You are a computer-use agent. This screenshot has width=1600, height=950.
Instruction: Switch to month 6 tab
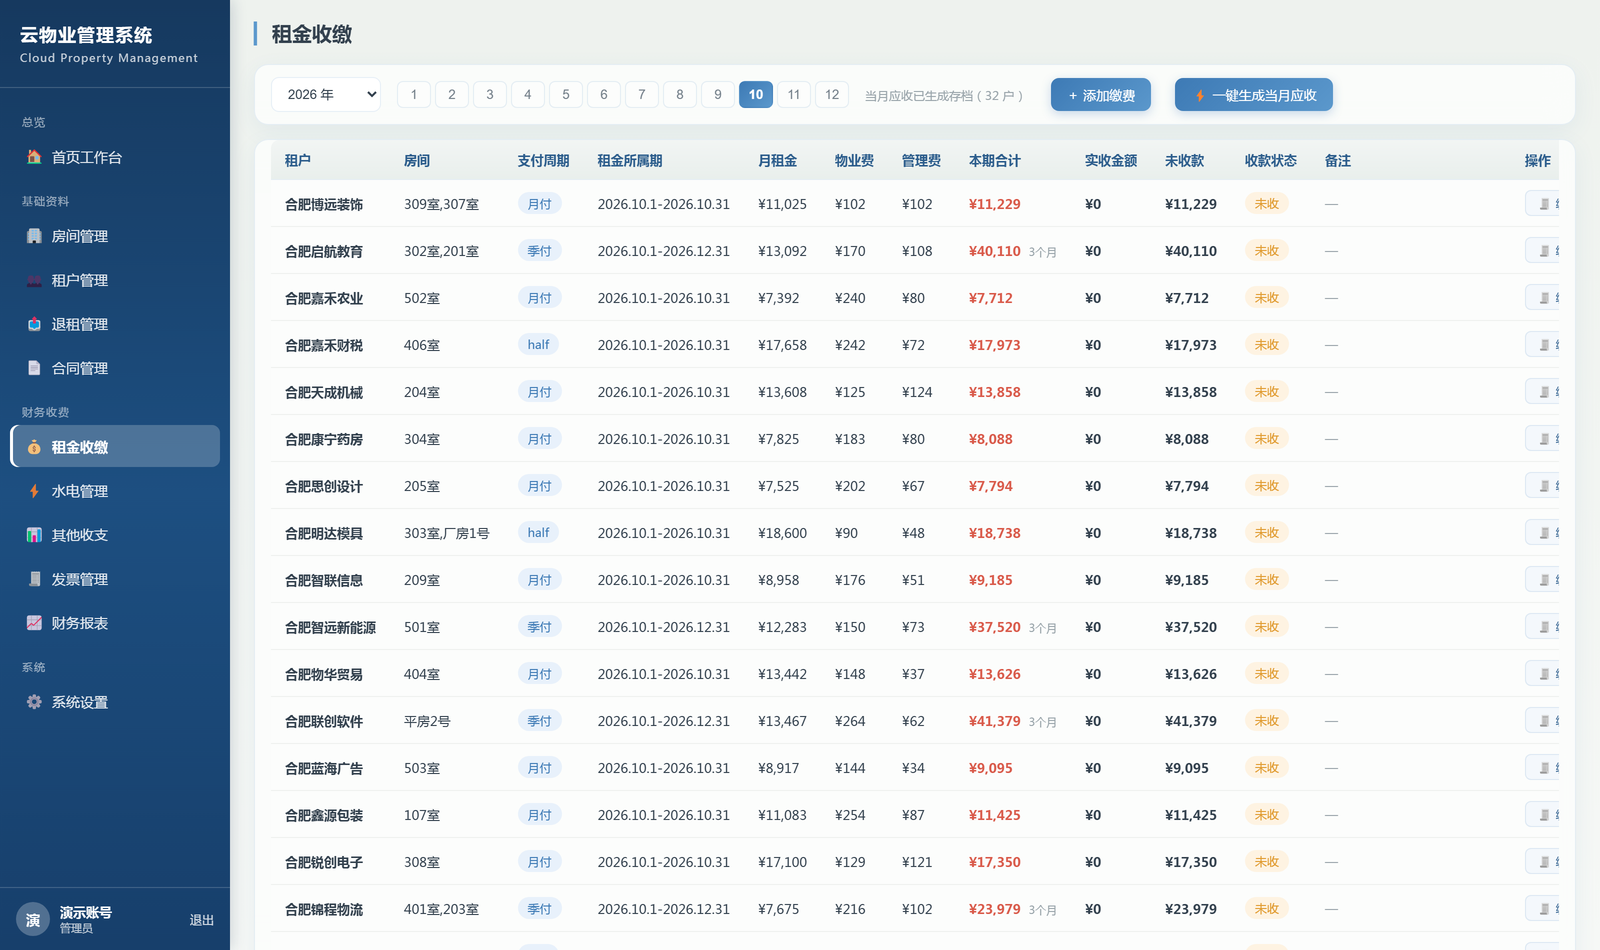[x=604, y=94]
